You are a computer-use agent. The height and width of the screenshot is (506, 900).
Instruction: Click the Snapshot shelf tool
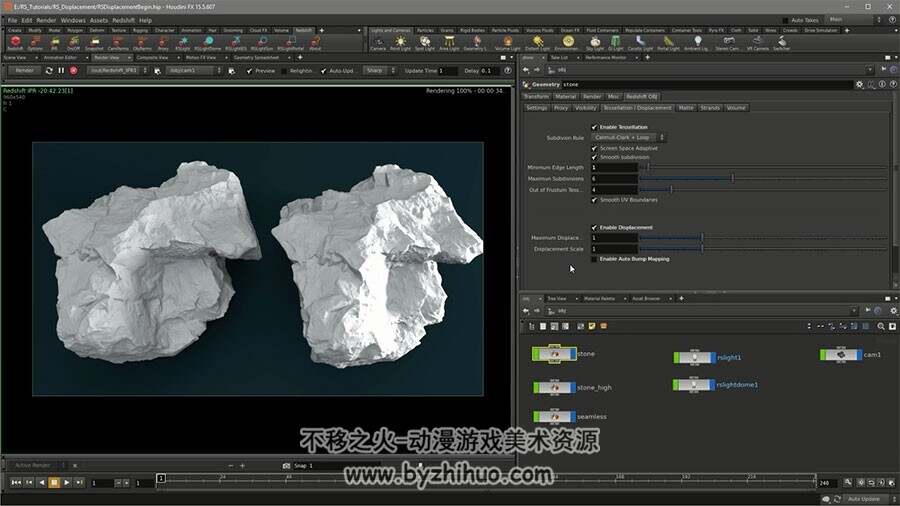point(94,41)
